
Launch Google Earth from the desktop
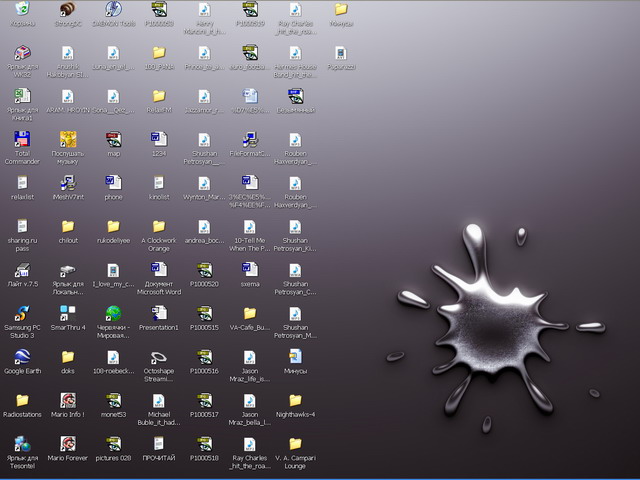[x=22, y=357]
